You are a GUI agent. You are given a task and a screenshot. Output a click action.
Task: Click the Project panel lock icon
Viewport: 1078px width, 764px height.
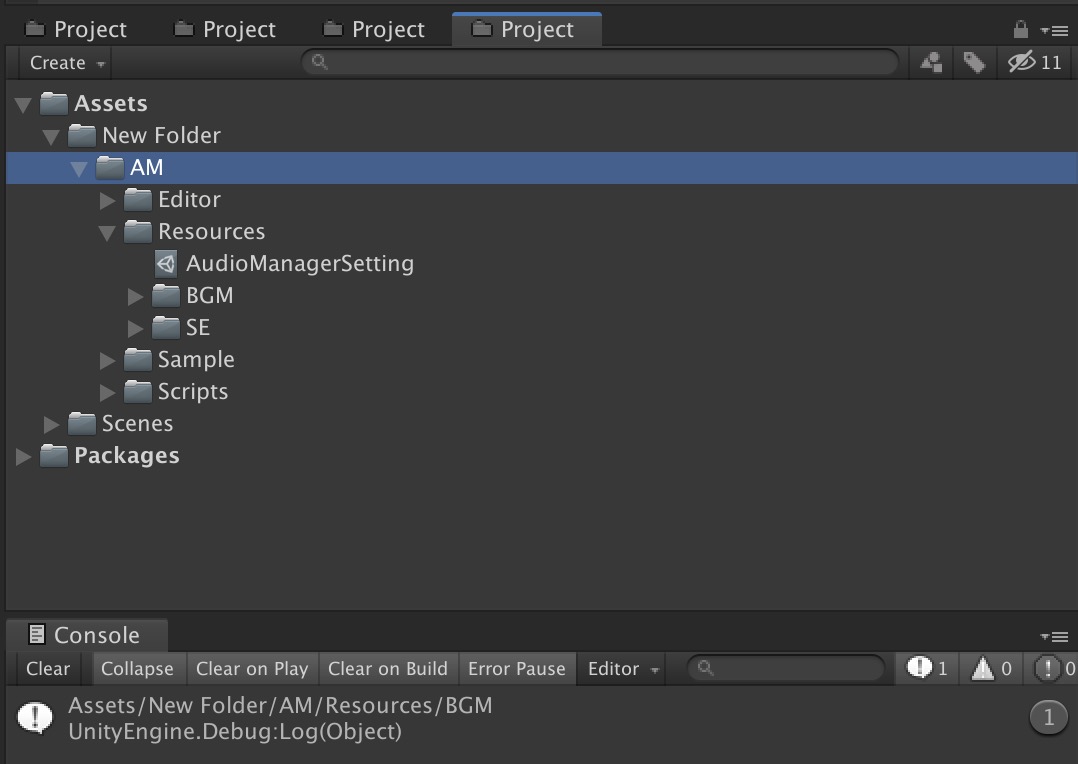1020,29
